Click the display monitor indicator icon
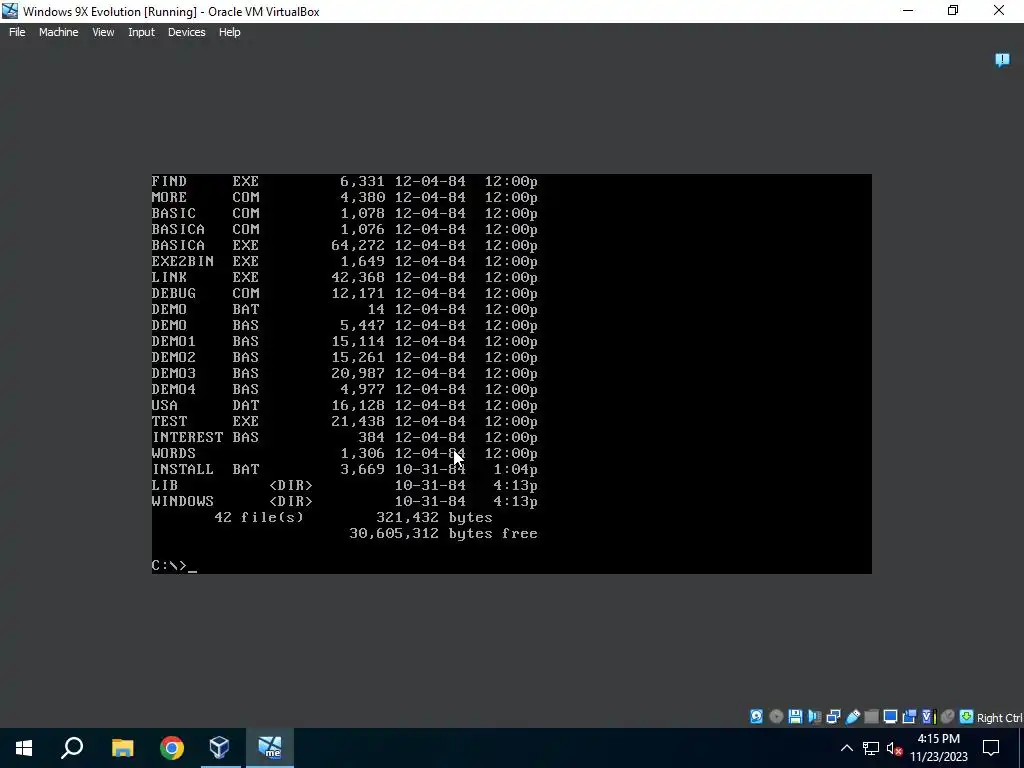Image resolution: width=1024 pixels, height=768 pixels. 890,716
